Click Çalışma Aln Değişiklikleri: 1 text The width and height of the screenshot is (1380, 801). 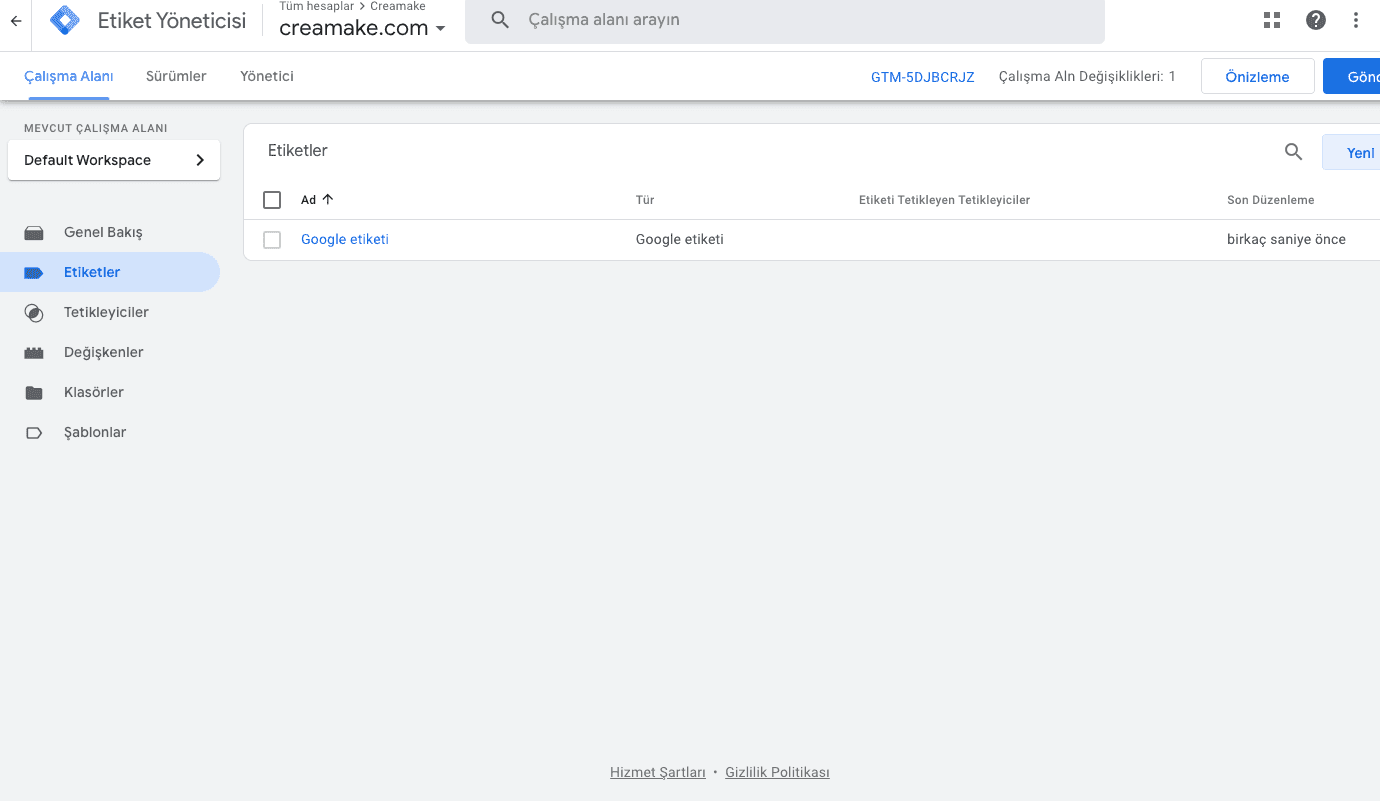coord(1087,76)
